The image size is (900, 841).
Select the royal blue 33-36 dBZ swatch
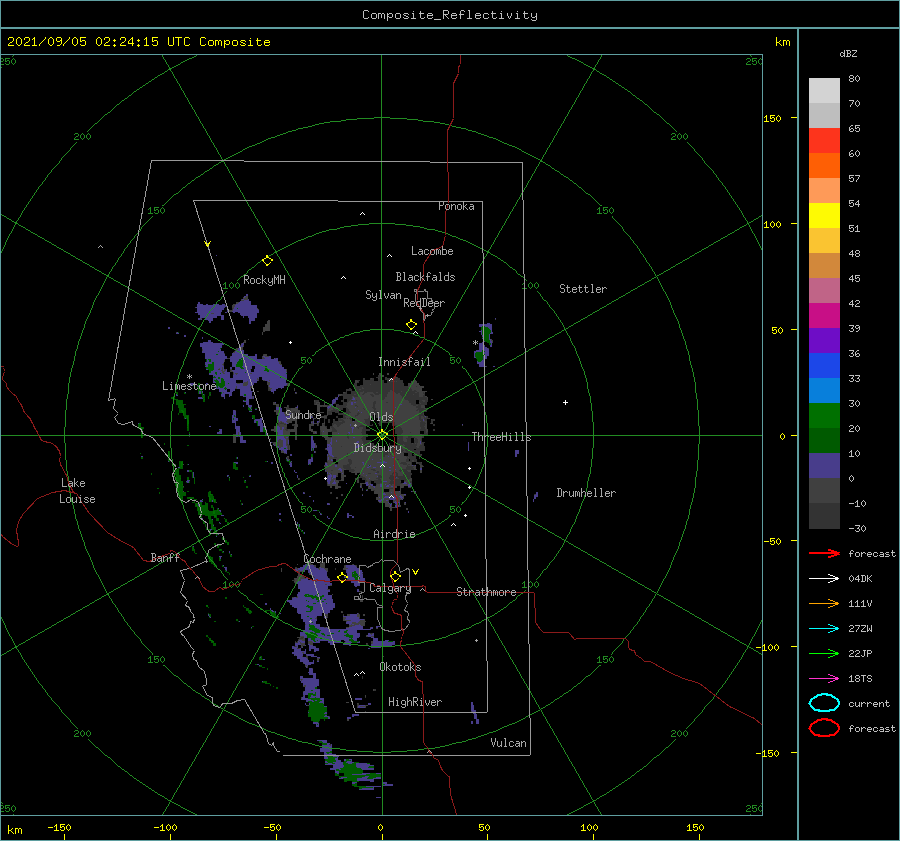pos(824,366)
